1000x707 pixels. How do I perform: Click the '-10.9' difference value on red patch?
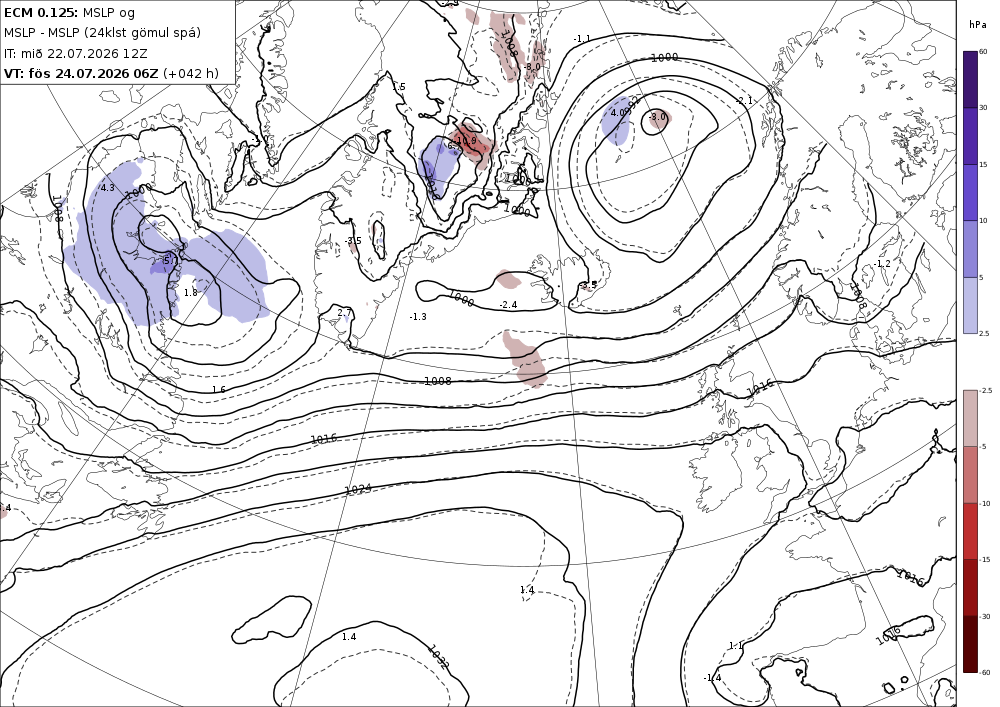[466, 141]
